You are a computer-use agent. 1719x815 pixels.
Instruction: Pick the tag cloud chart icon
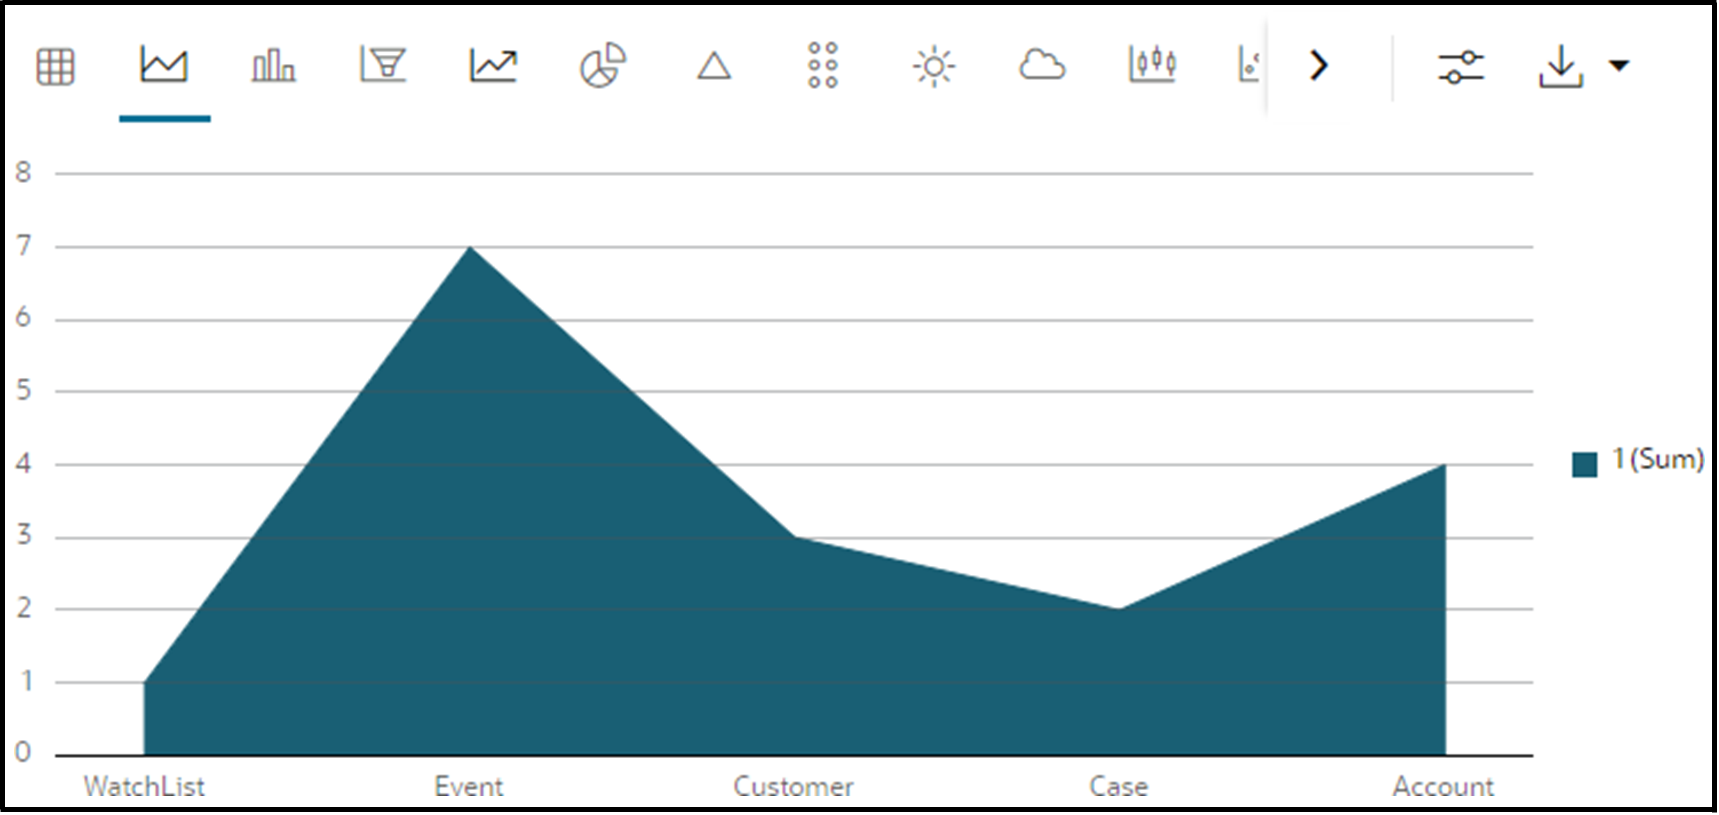tap(1042, 66)
